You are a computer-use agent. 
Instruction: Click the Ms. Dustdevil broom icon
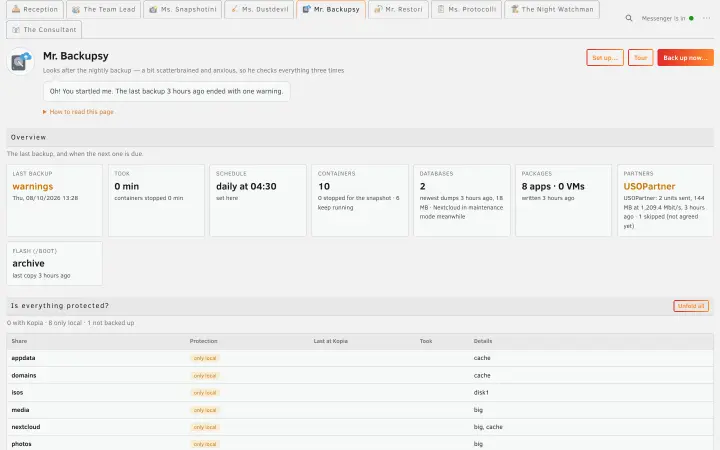(234, 9)
